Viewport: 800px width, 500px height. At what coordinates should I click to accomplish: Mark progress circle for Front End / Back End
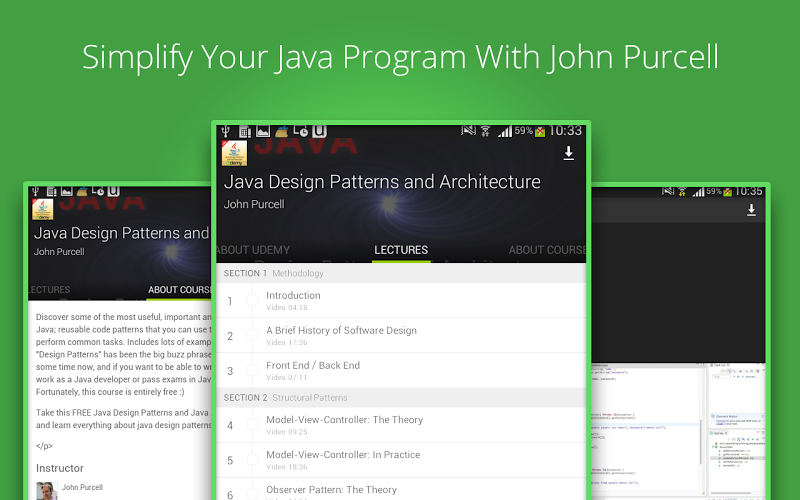tap(253, 370)
